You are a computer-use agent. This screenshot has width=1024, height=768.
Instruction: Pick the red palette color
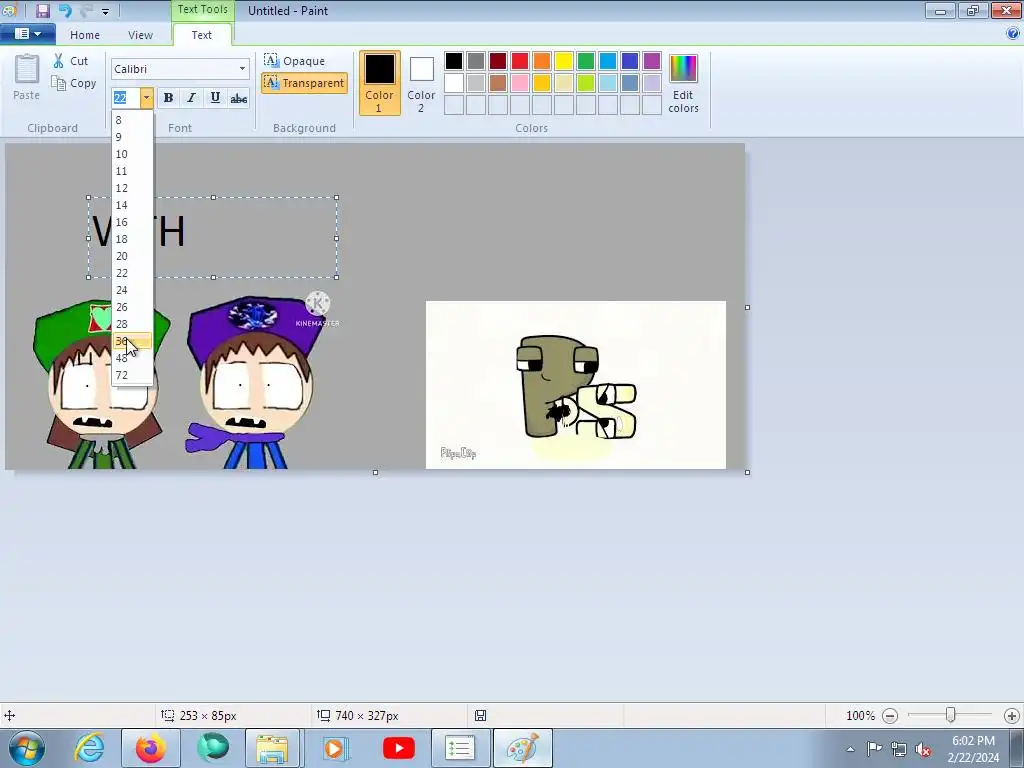click(x=520, y=61)
